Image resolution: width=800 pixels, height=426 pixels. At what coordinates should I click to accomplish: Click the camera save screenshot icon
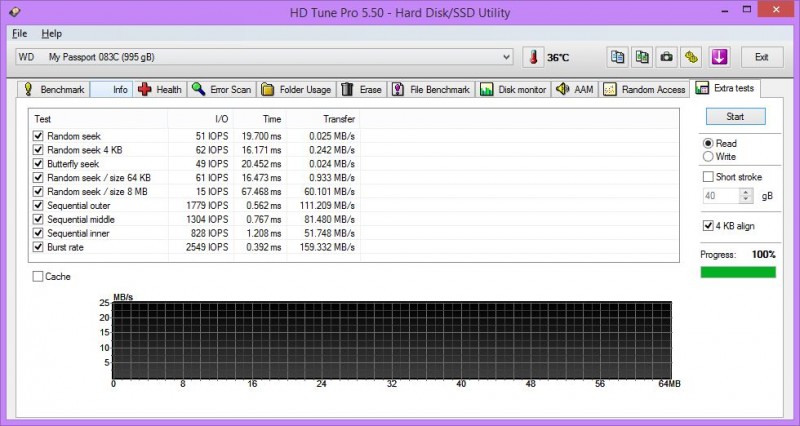pyautogui.click(x=666, y=57)
